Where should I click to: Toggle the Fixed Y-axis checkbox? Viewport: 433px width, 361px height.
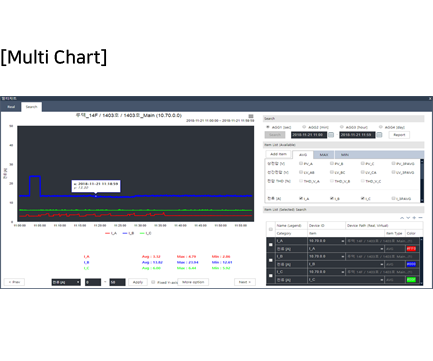pyautogui.click(x=153, y=282)
